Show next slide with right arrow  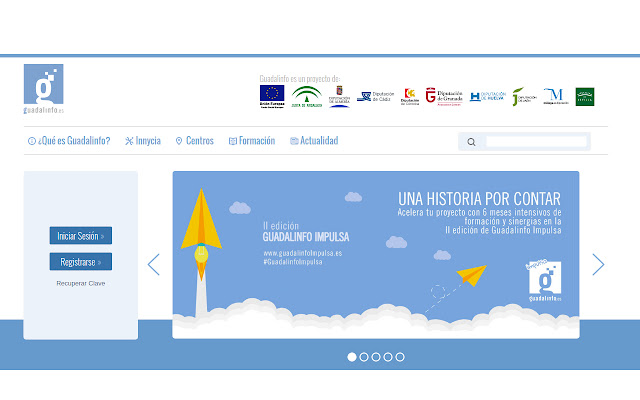(x=598, y=264)
